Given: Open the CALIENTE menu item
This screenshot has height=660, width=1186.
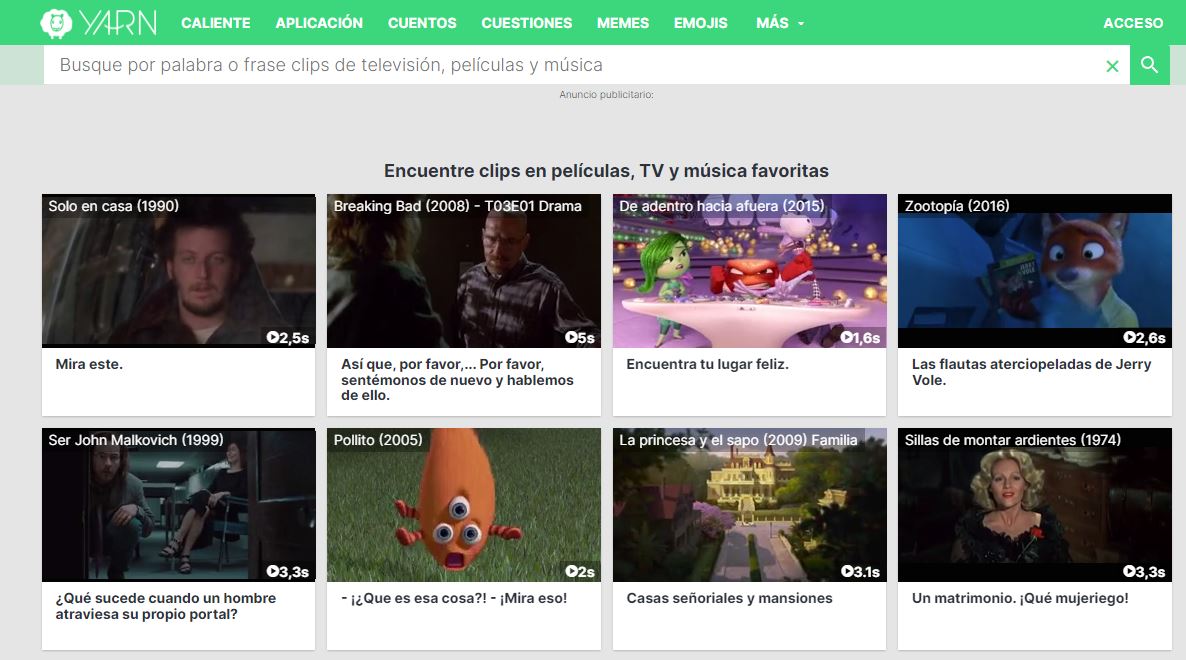Looking at the screenshot, I should click(x=216, y=22).
